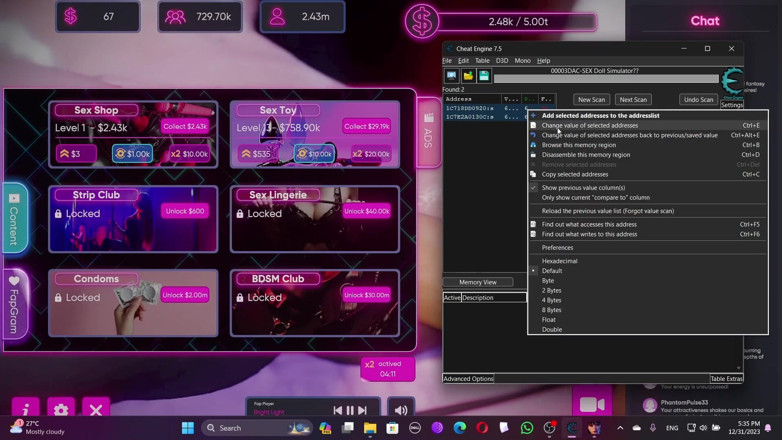Click the large dollar goal icon

pos(422,22)
